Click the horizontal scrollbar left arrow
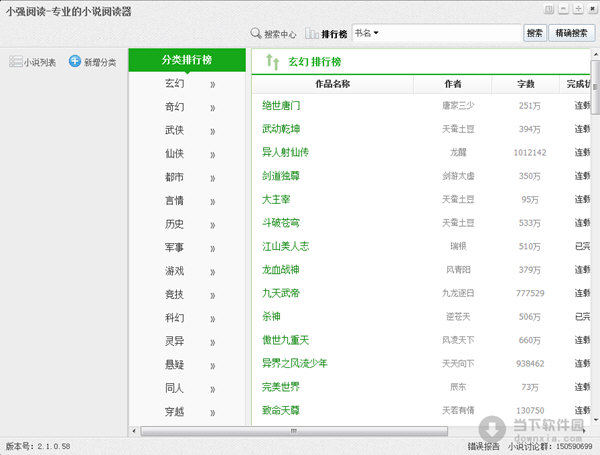Viewport: 600px width, 455px height. coord(134,431)
